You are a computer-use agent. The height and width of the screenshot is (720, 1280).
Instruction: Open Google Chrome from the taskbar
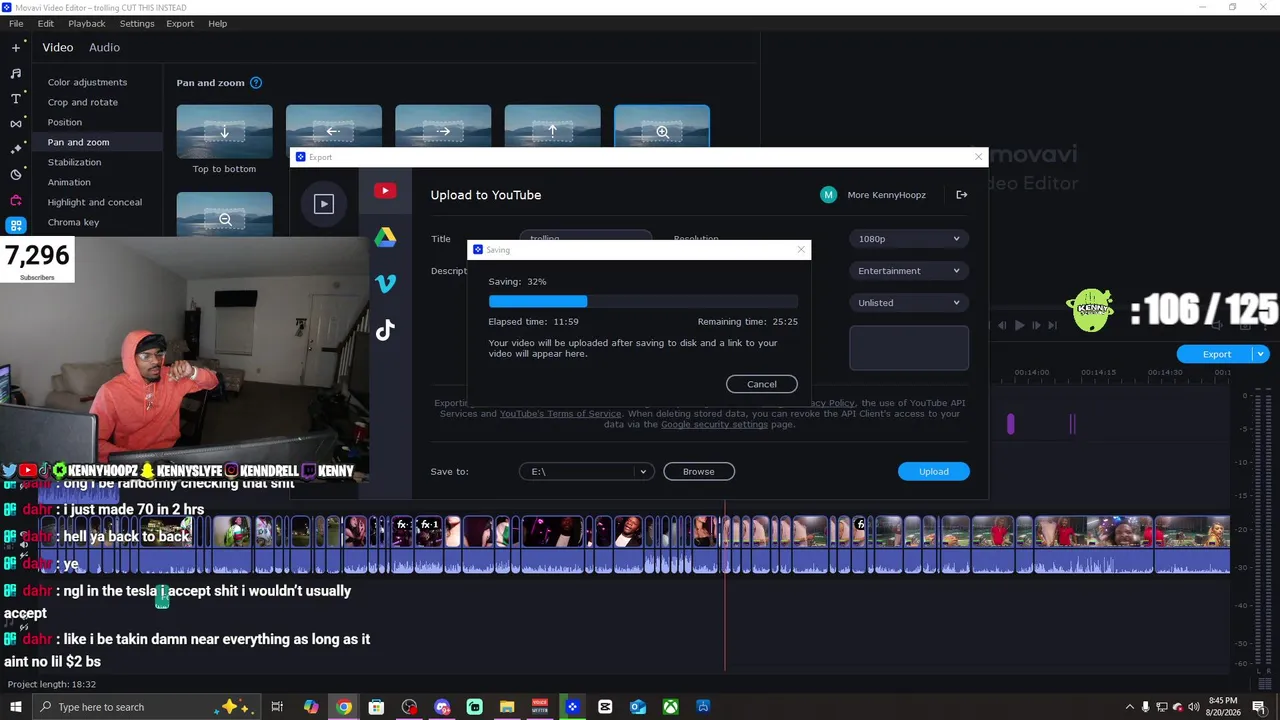(x=344, y=707)
